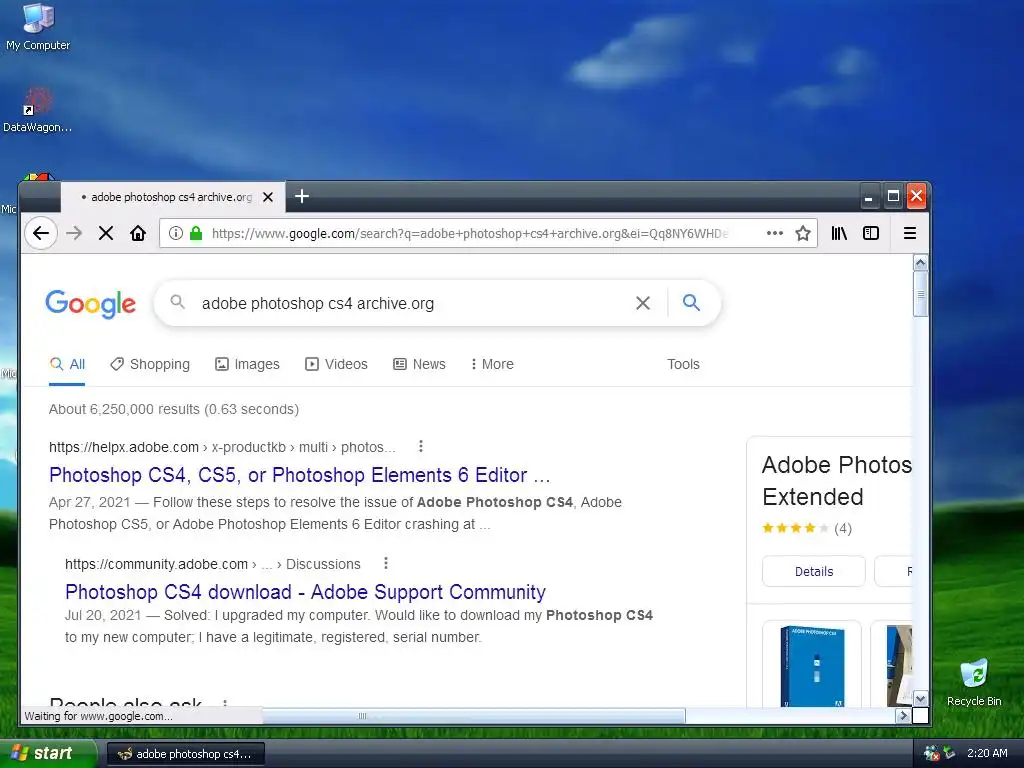Open My Computer desktop icon
Viewport: 1024px width, 768px height.
[x=38, y=27]
